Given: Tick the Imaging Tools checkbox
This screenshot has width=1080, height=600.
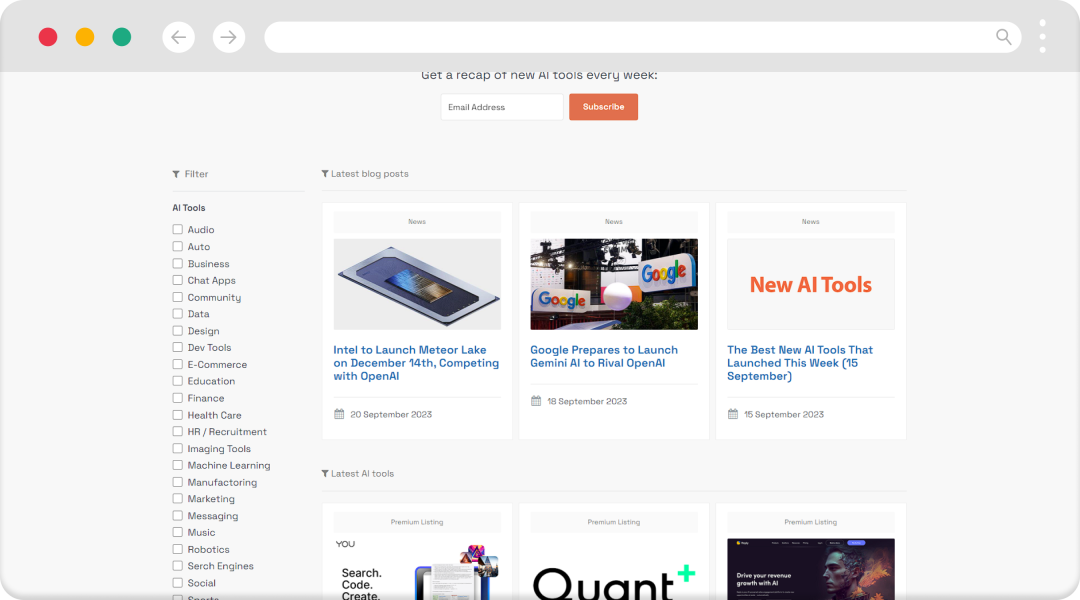Looking at the screenshot, I should 178,448.
